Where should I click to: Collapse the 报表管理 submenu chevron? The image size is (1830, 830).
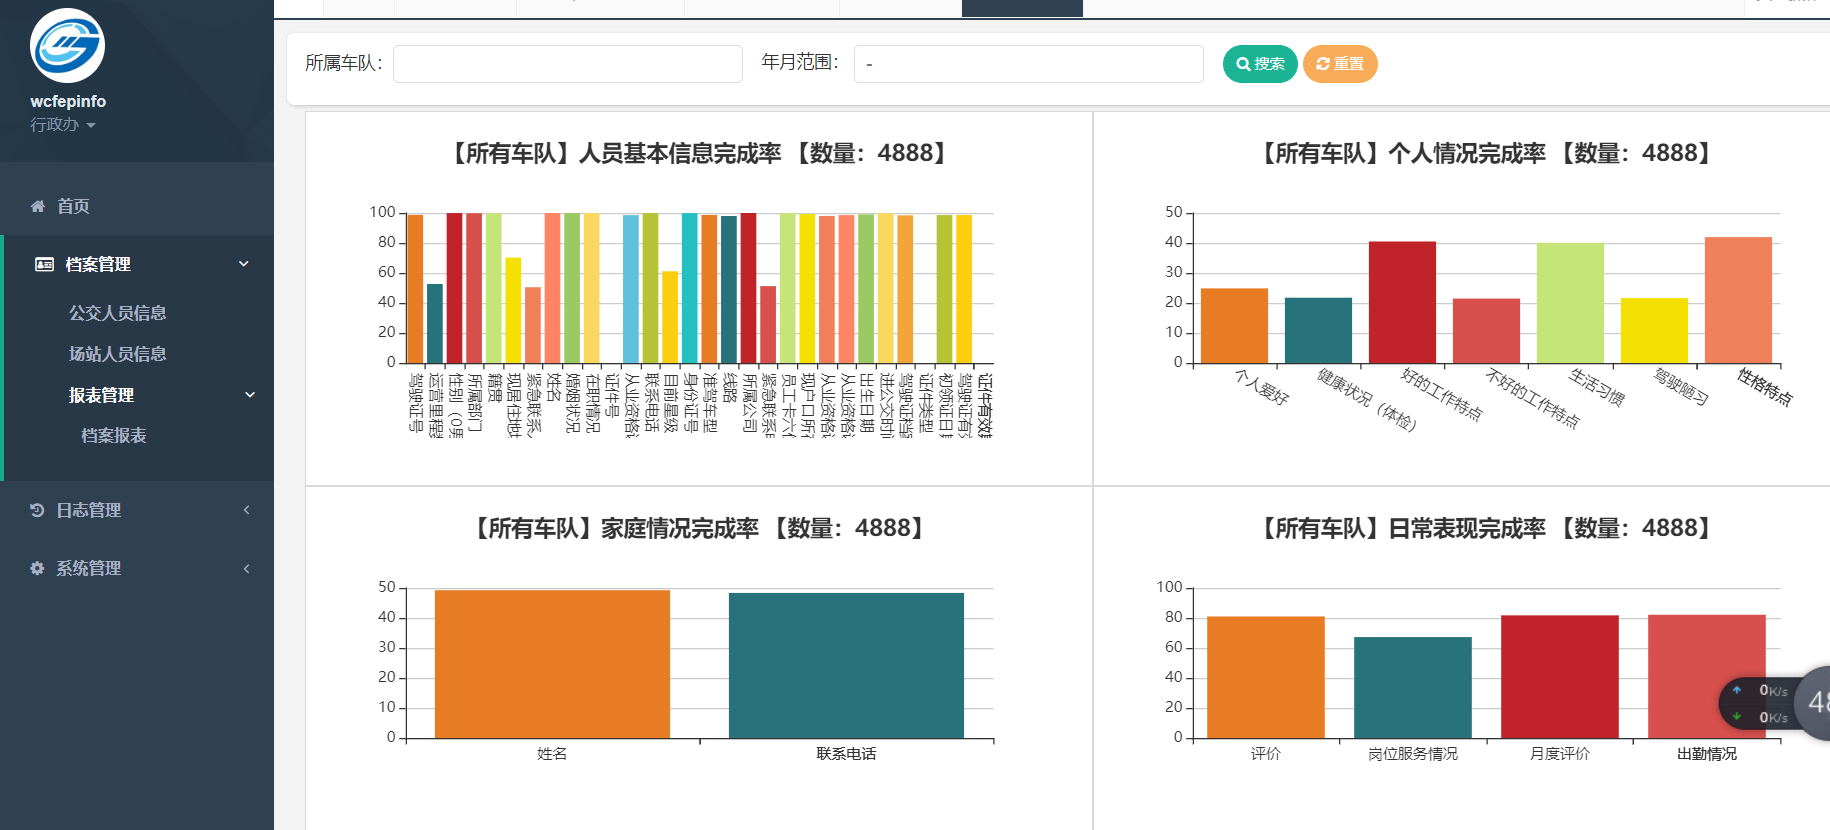pos(250,395)
